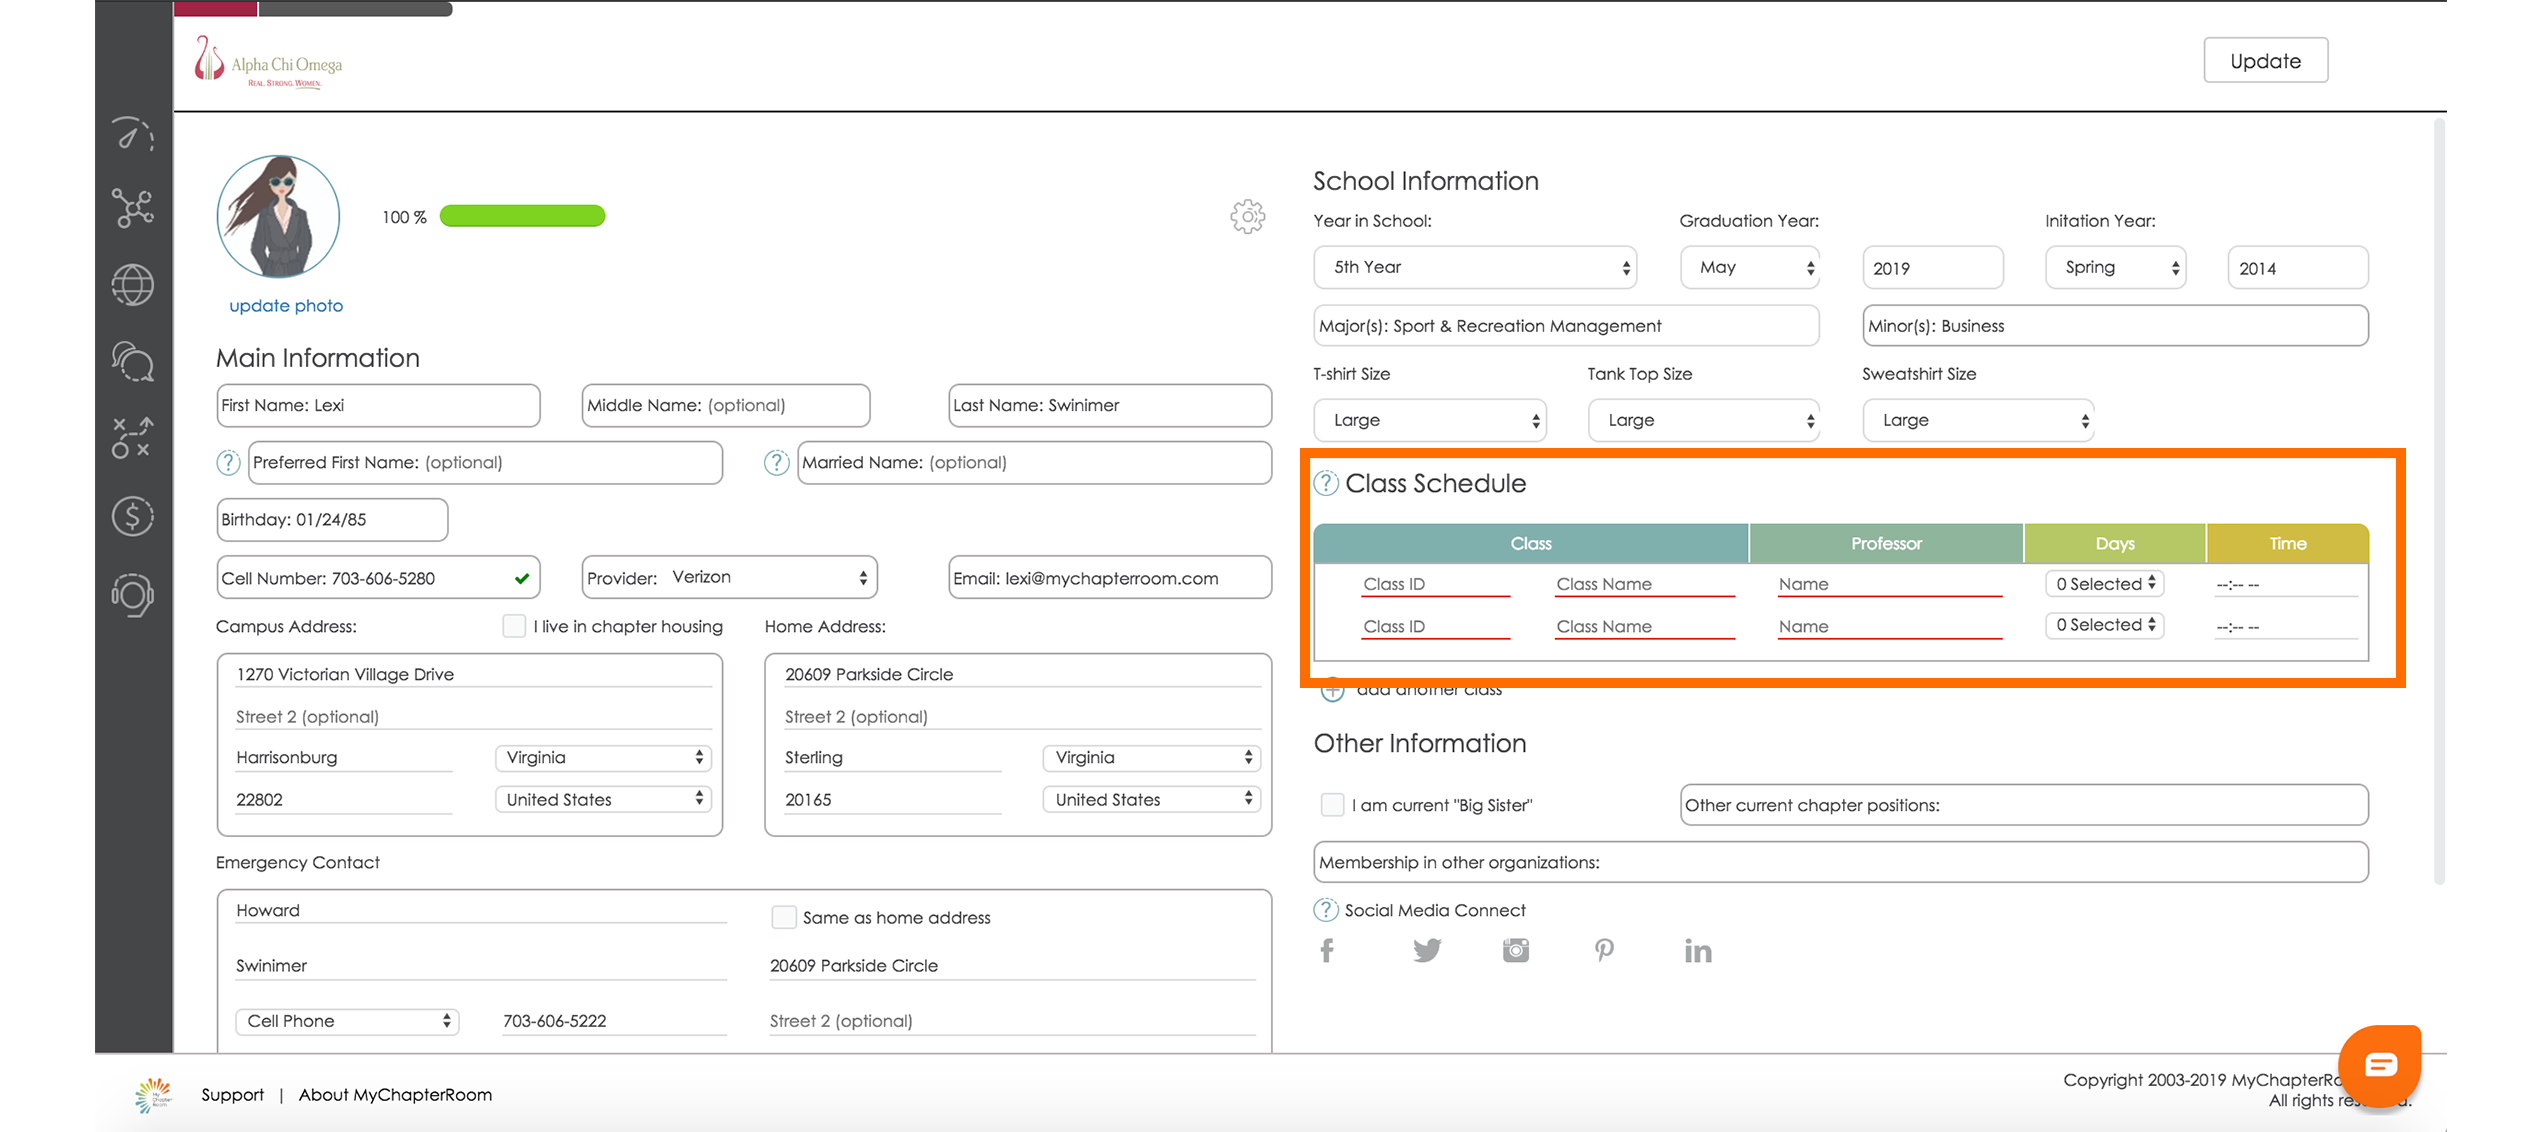
Task: Click the profile settings gear icon
Action: (1247, 216)
